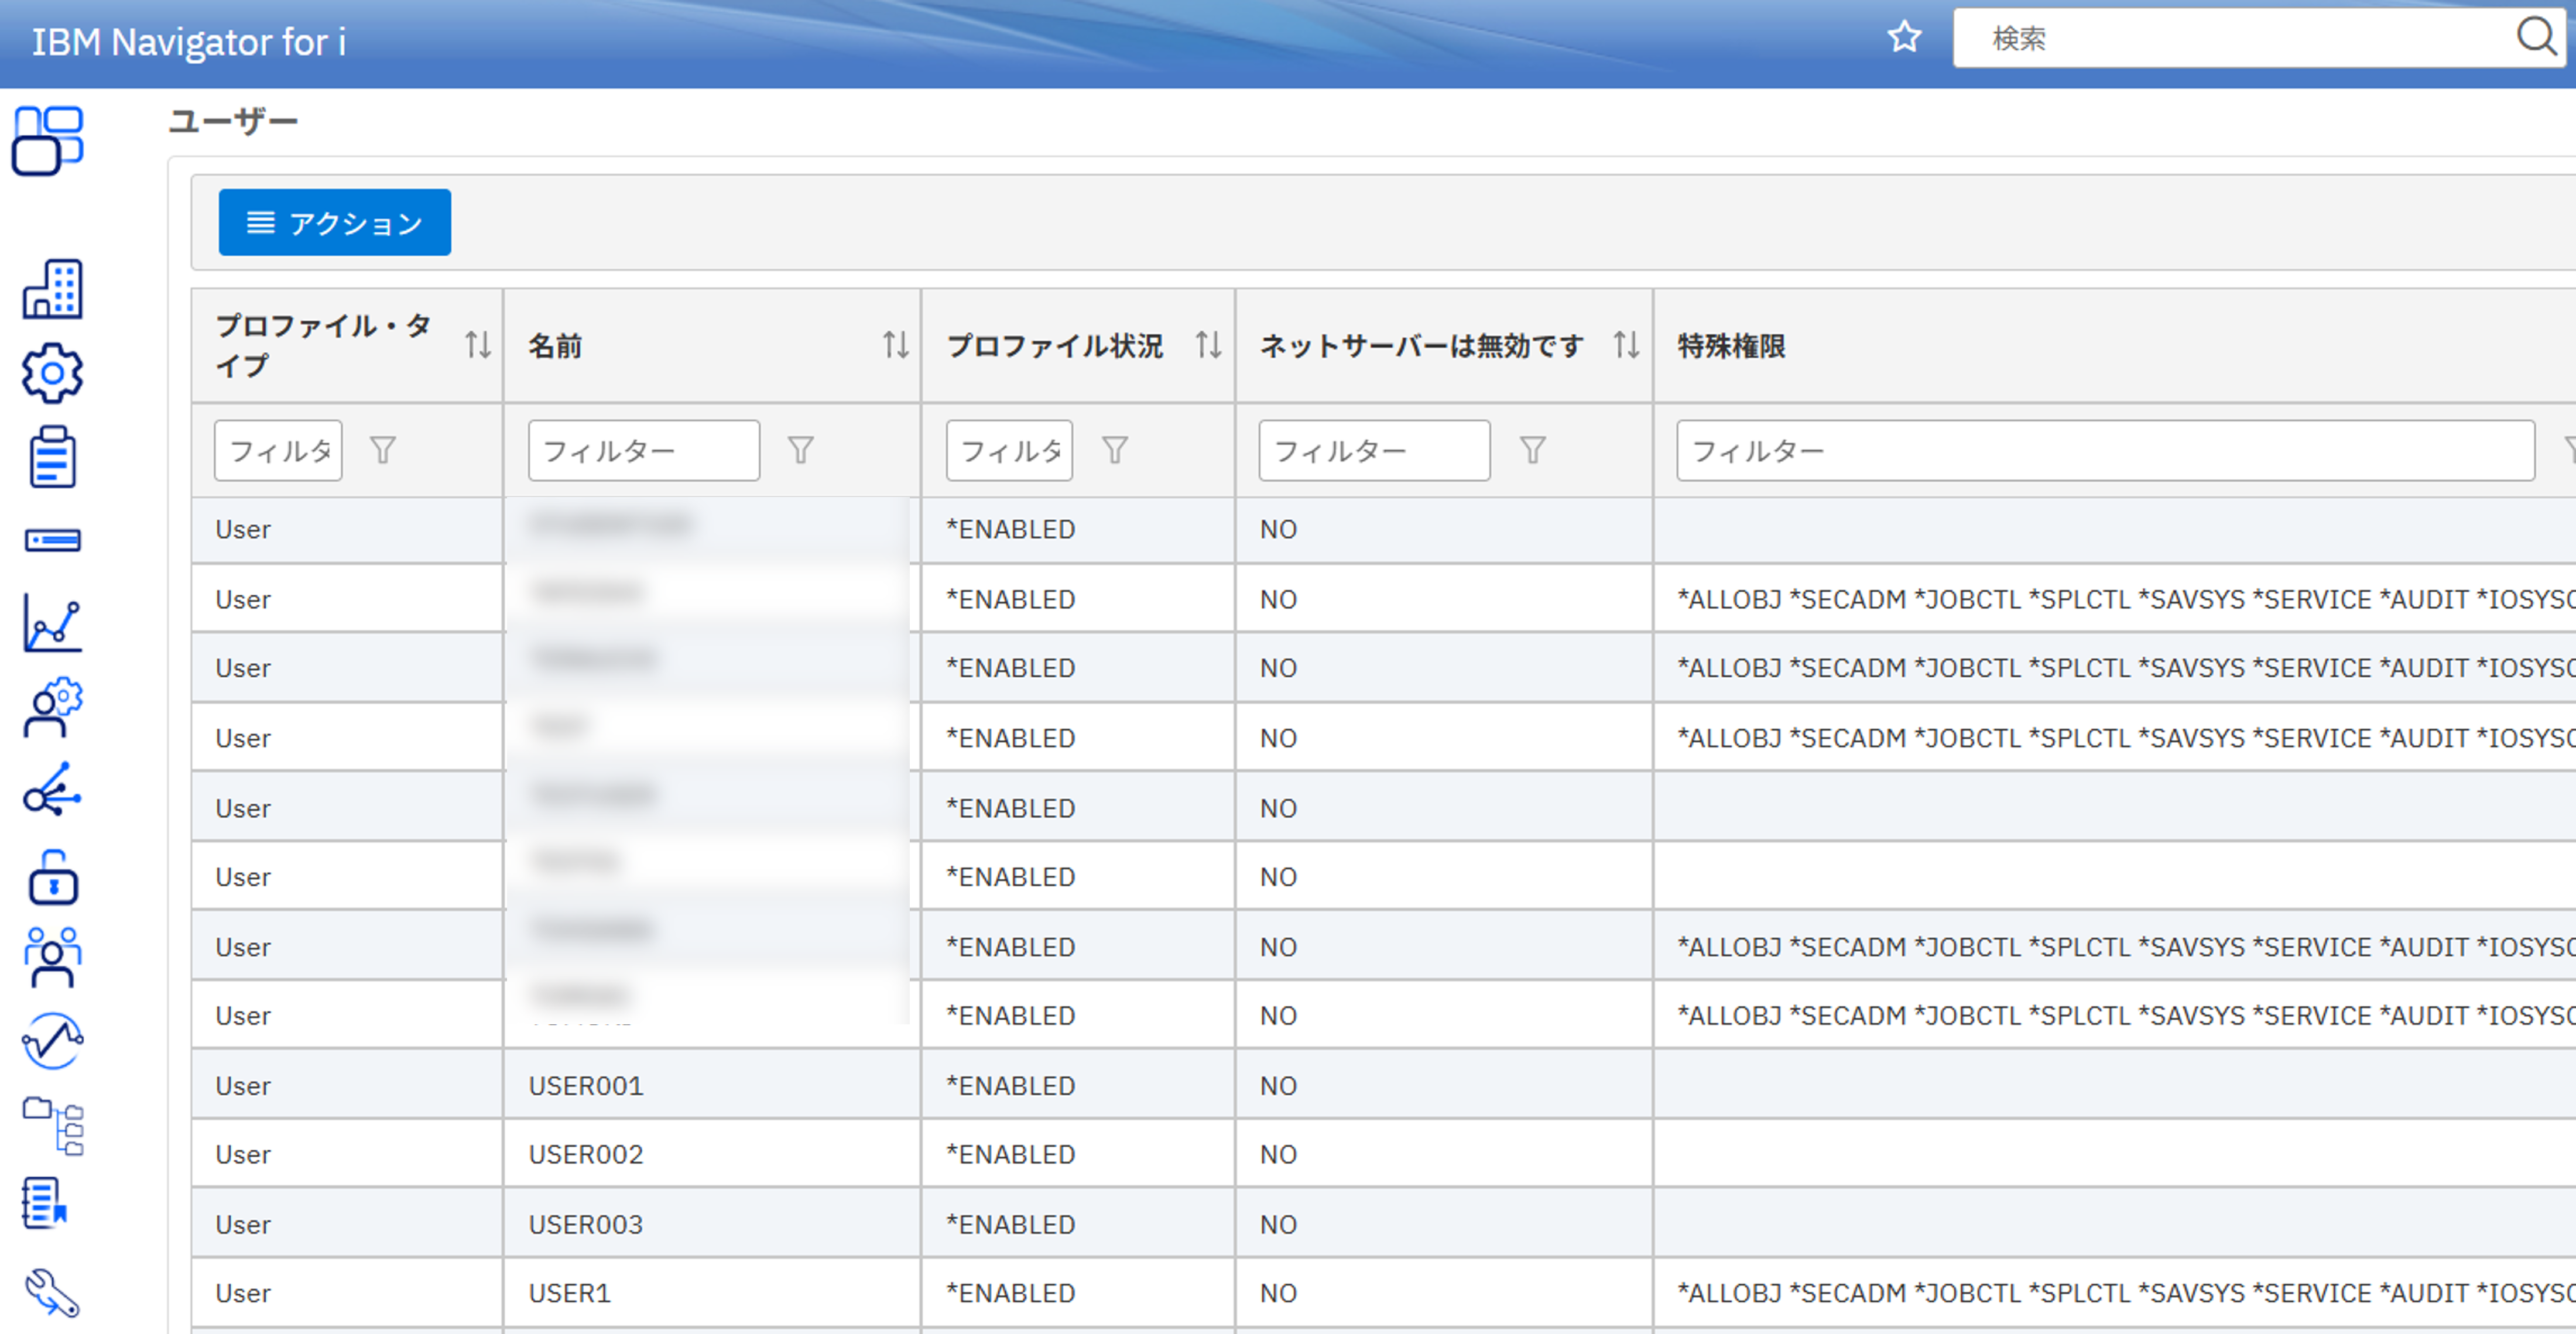The image size is (2576, 1334).
Task: Click filter funnel for ネットサーバーは無効です column
Action: (x=1532, y=450)
